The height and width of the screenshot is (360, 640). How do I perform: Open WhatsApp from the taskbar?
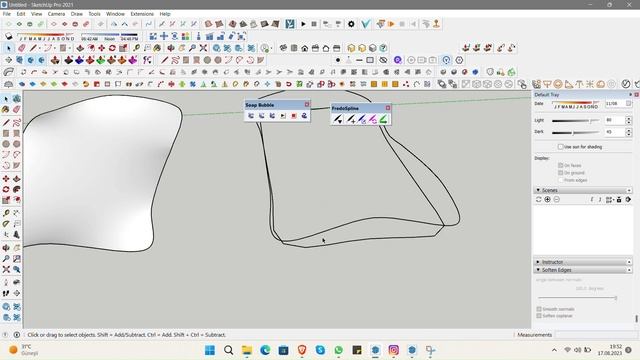[338, 350]
